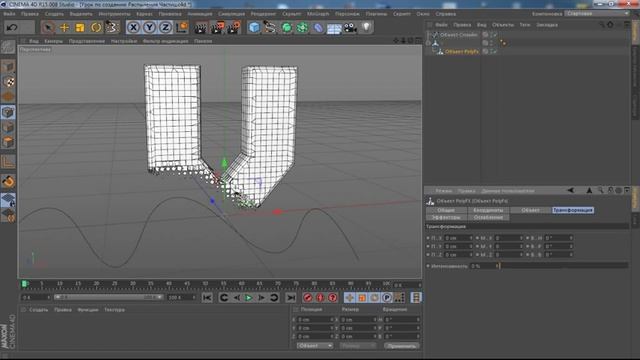Open the green NURBS generator icon
The height and width of the screenshot is (360, 640).
287,27
